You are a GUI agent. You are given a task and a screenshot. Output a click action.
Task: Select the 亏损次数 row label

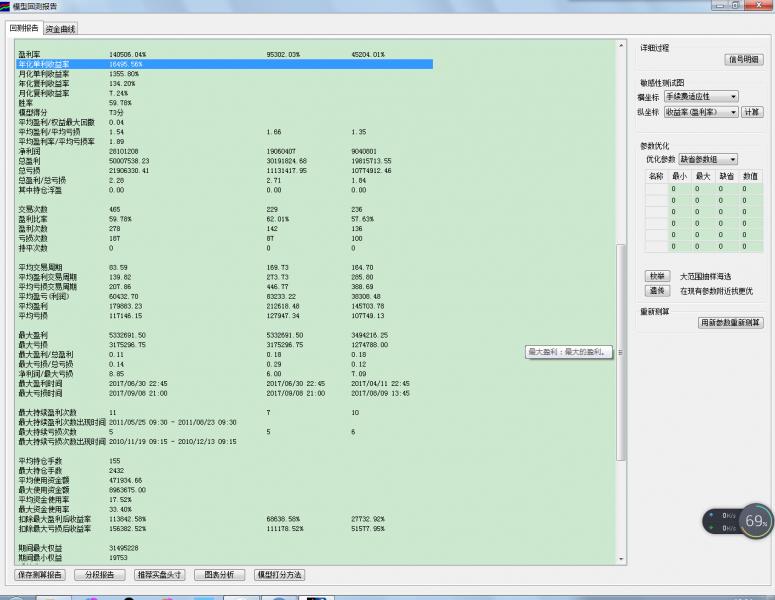pyautogui.click(x=33, y=238)
